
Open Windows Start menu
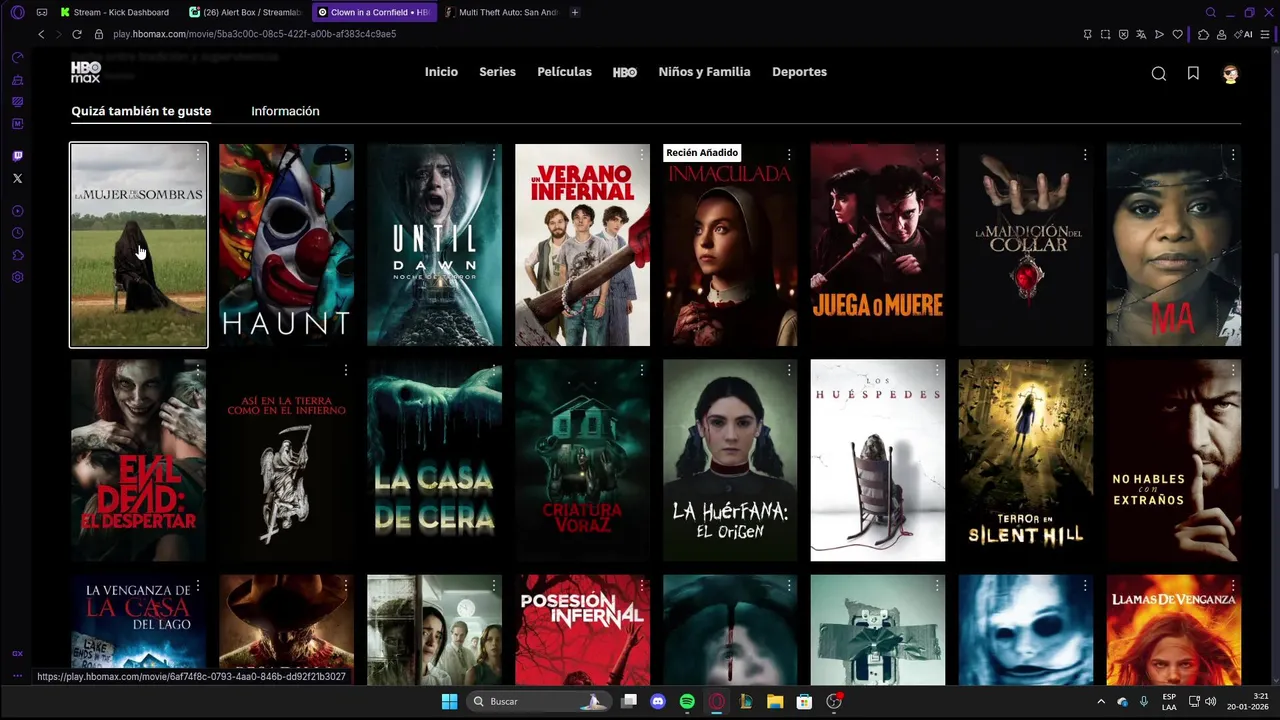(x=449, y=702)
